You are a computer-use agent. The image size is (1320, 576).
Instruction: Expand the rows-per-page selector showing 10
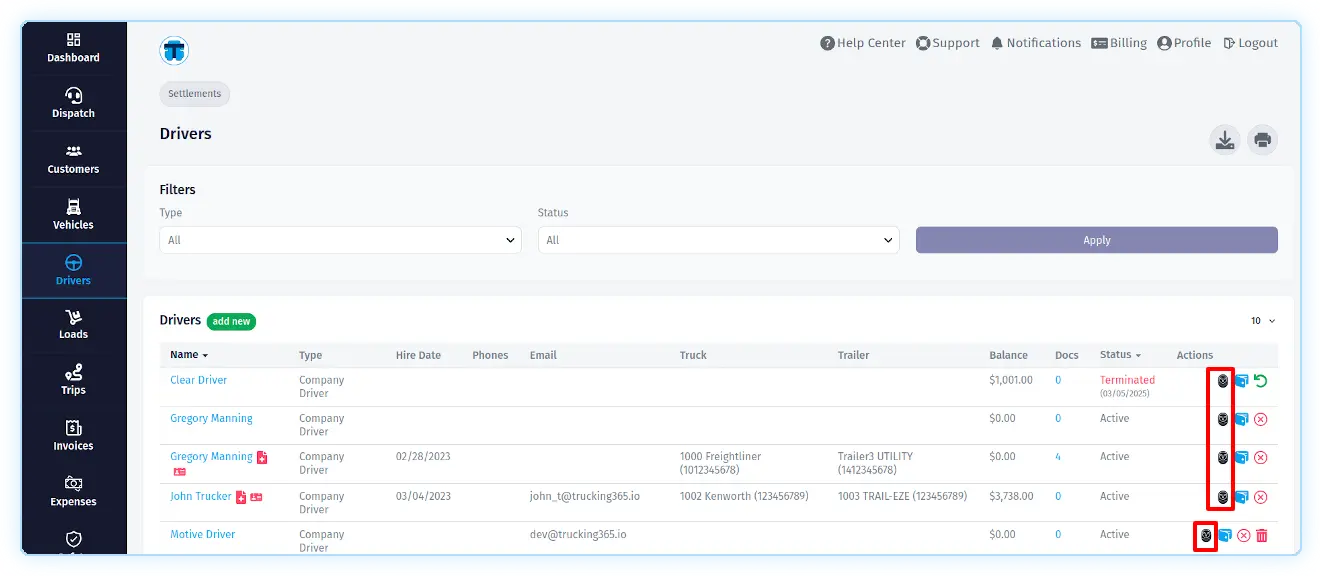1263,321
